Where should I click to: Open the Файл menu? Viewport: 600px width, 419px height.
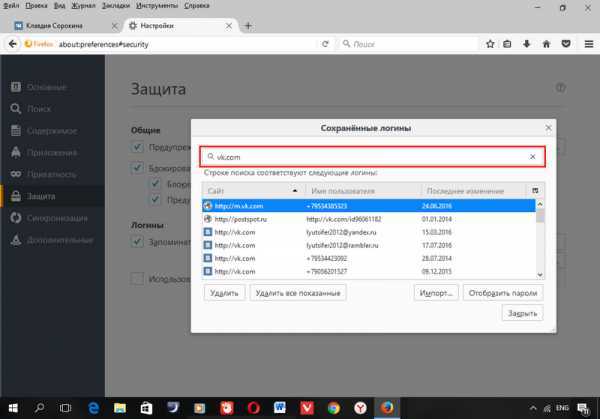(11, 6)
